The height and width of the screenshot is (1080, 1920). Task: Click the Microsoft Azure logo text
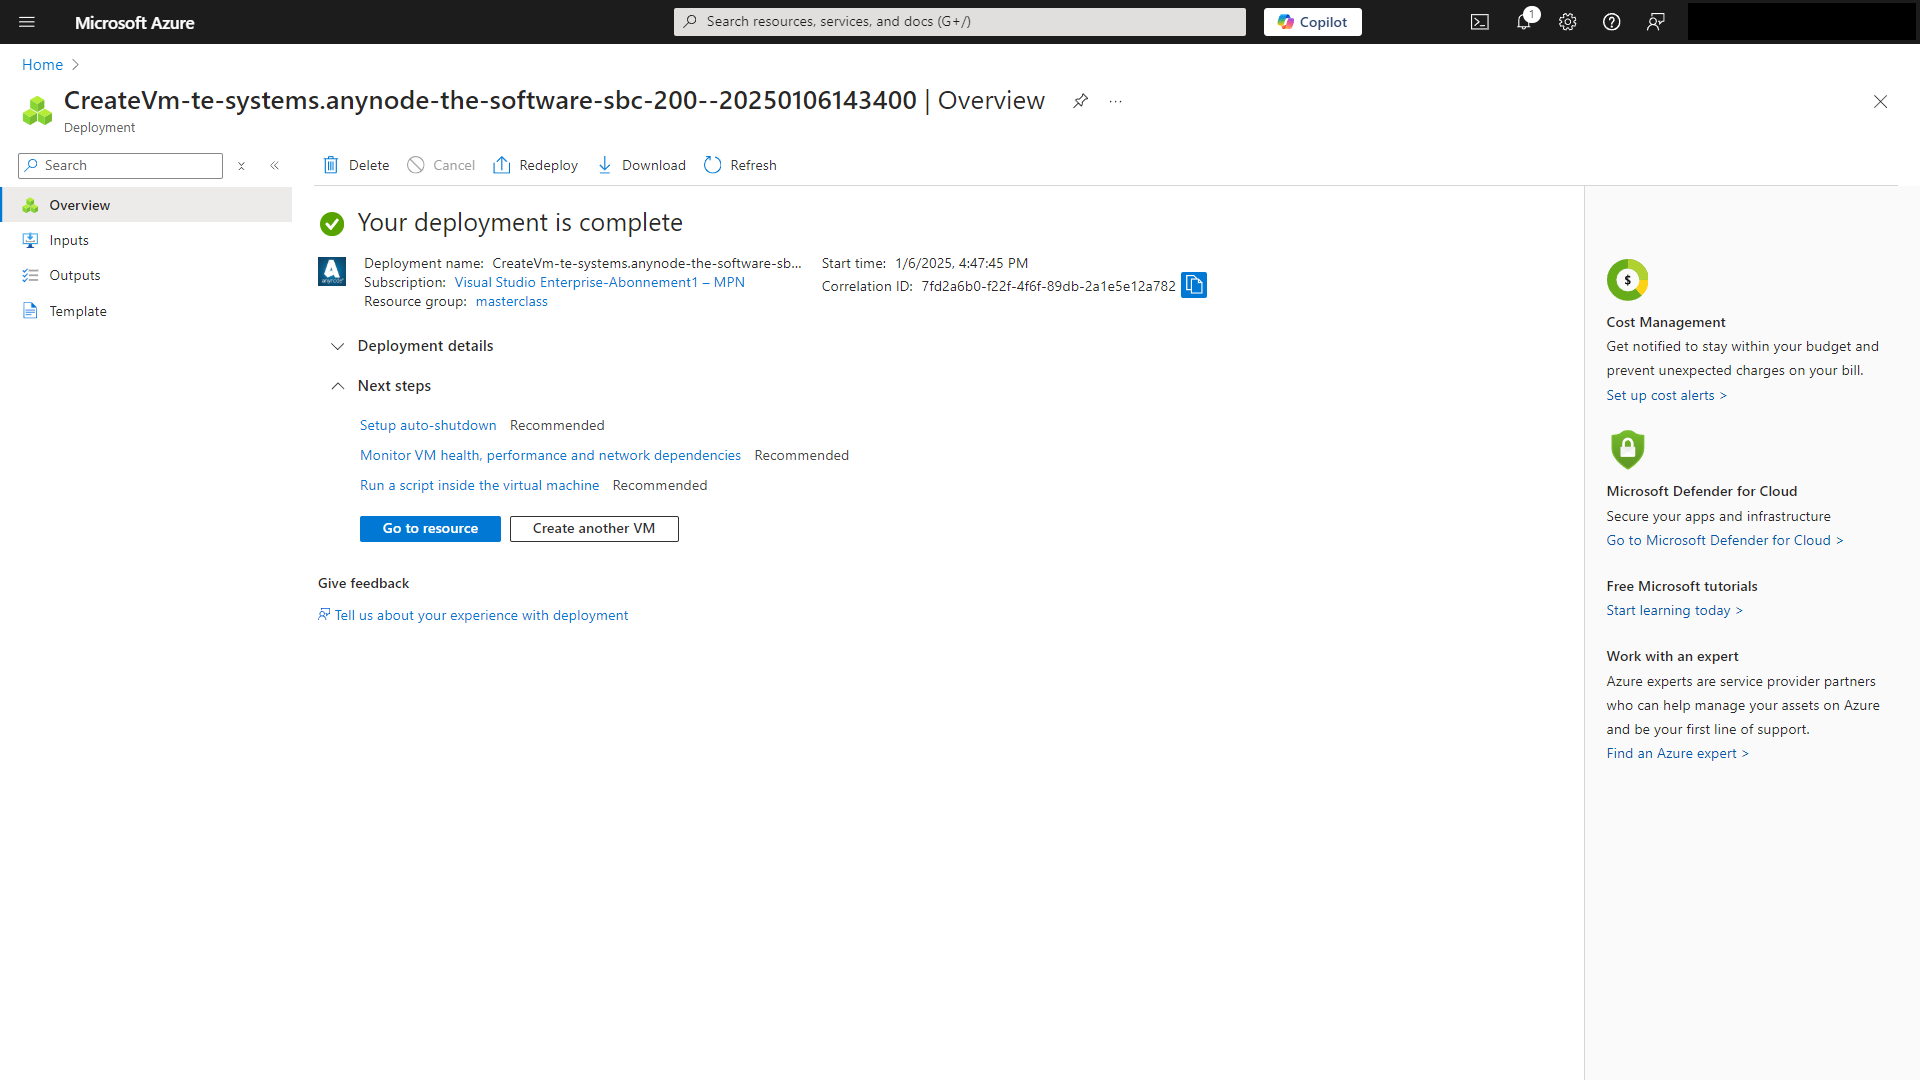point(134,22)
